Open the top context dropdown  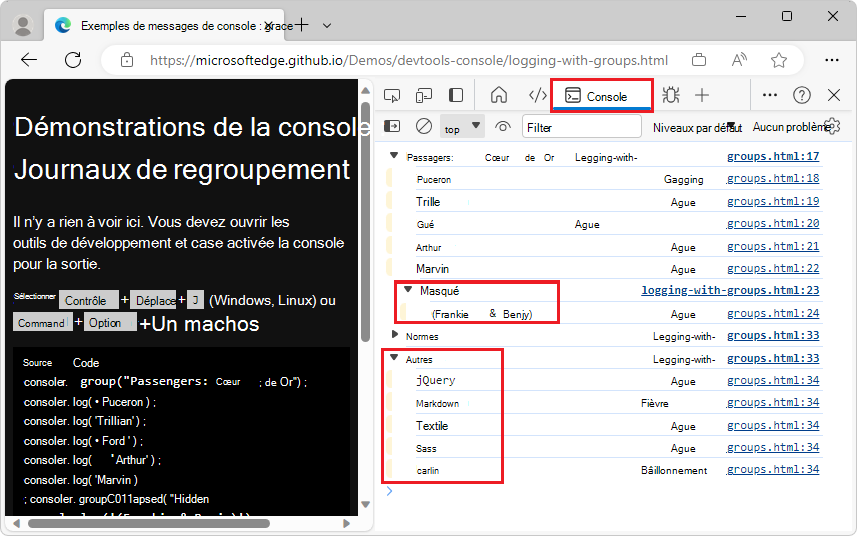[462, 127]
